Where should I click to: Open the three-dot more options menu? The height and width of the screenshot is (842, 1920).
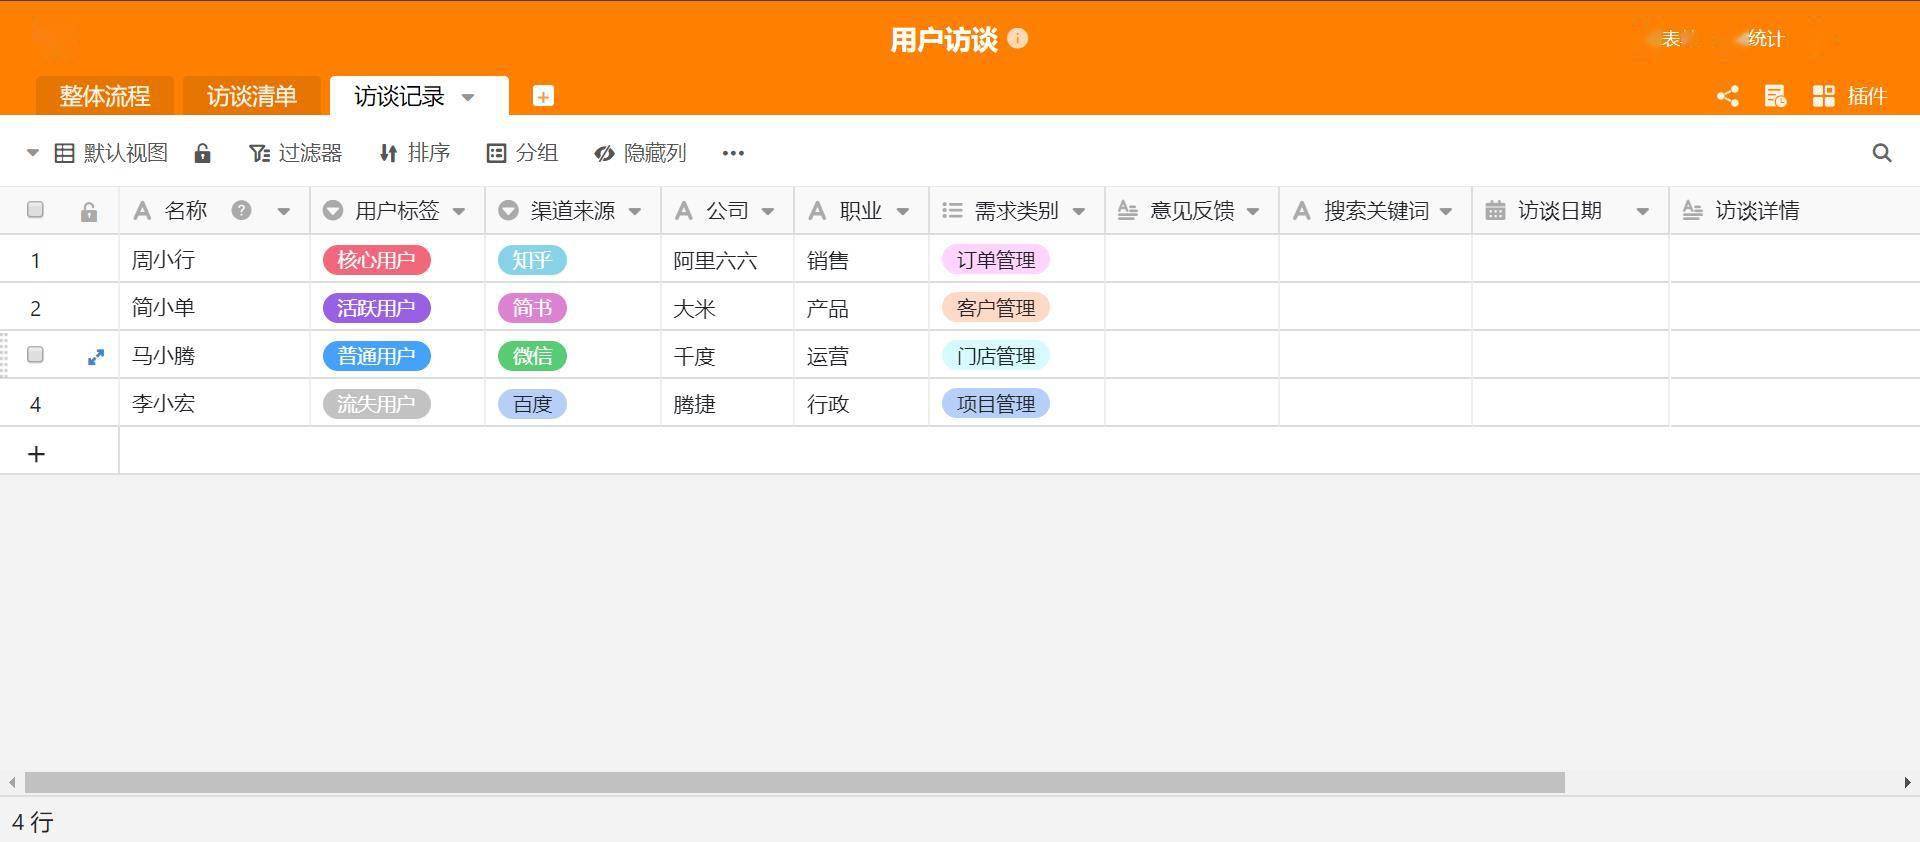pyautogui.click(x=733, y=153)
